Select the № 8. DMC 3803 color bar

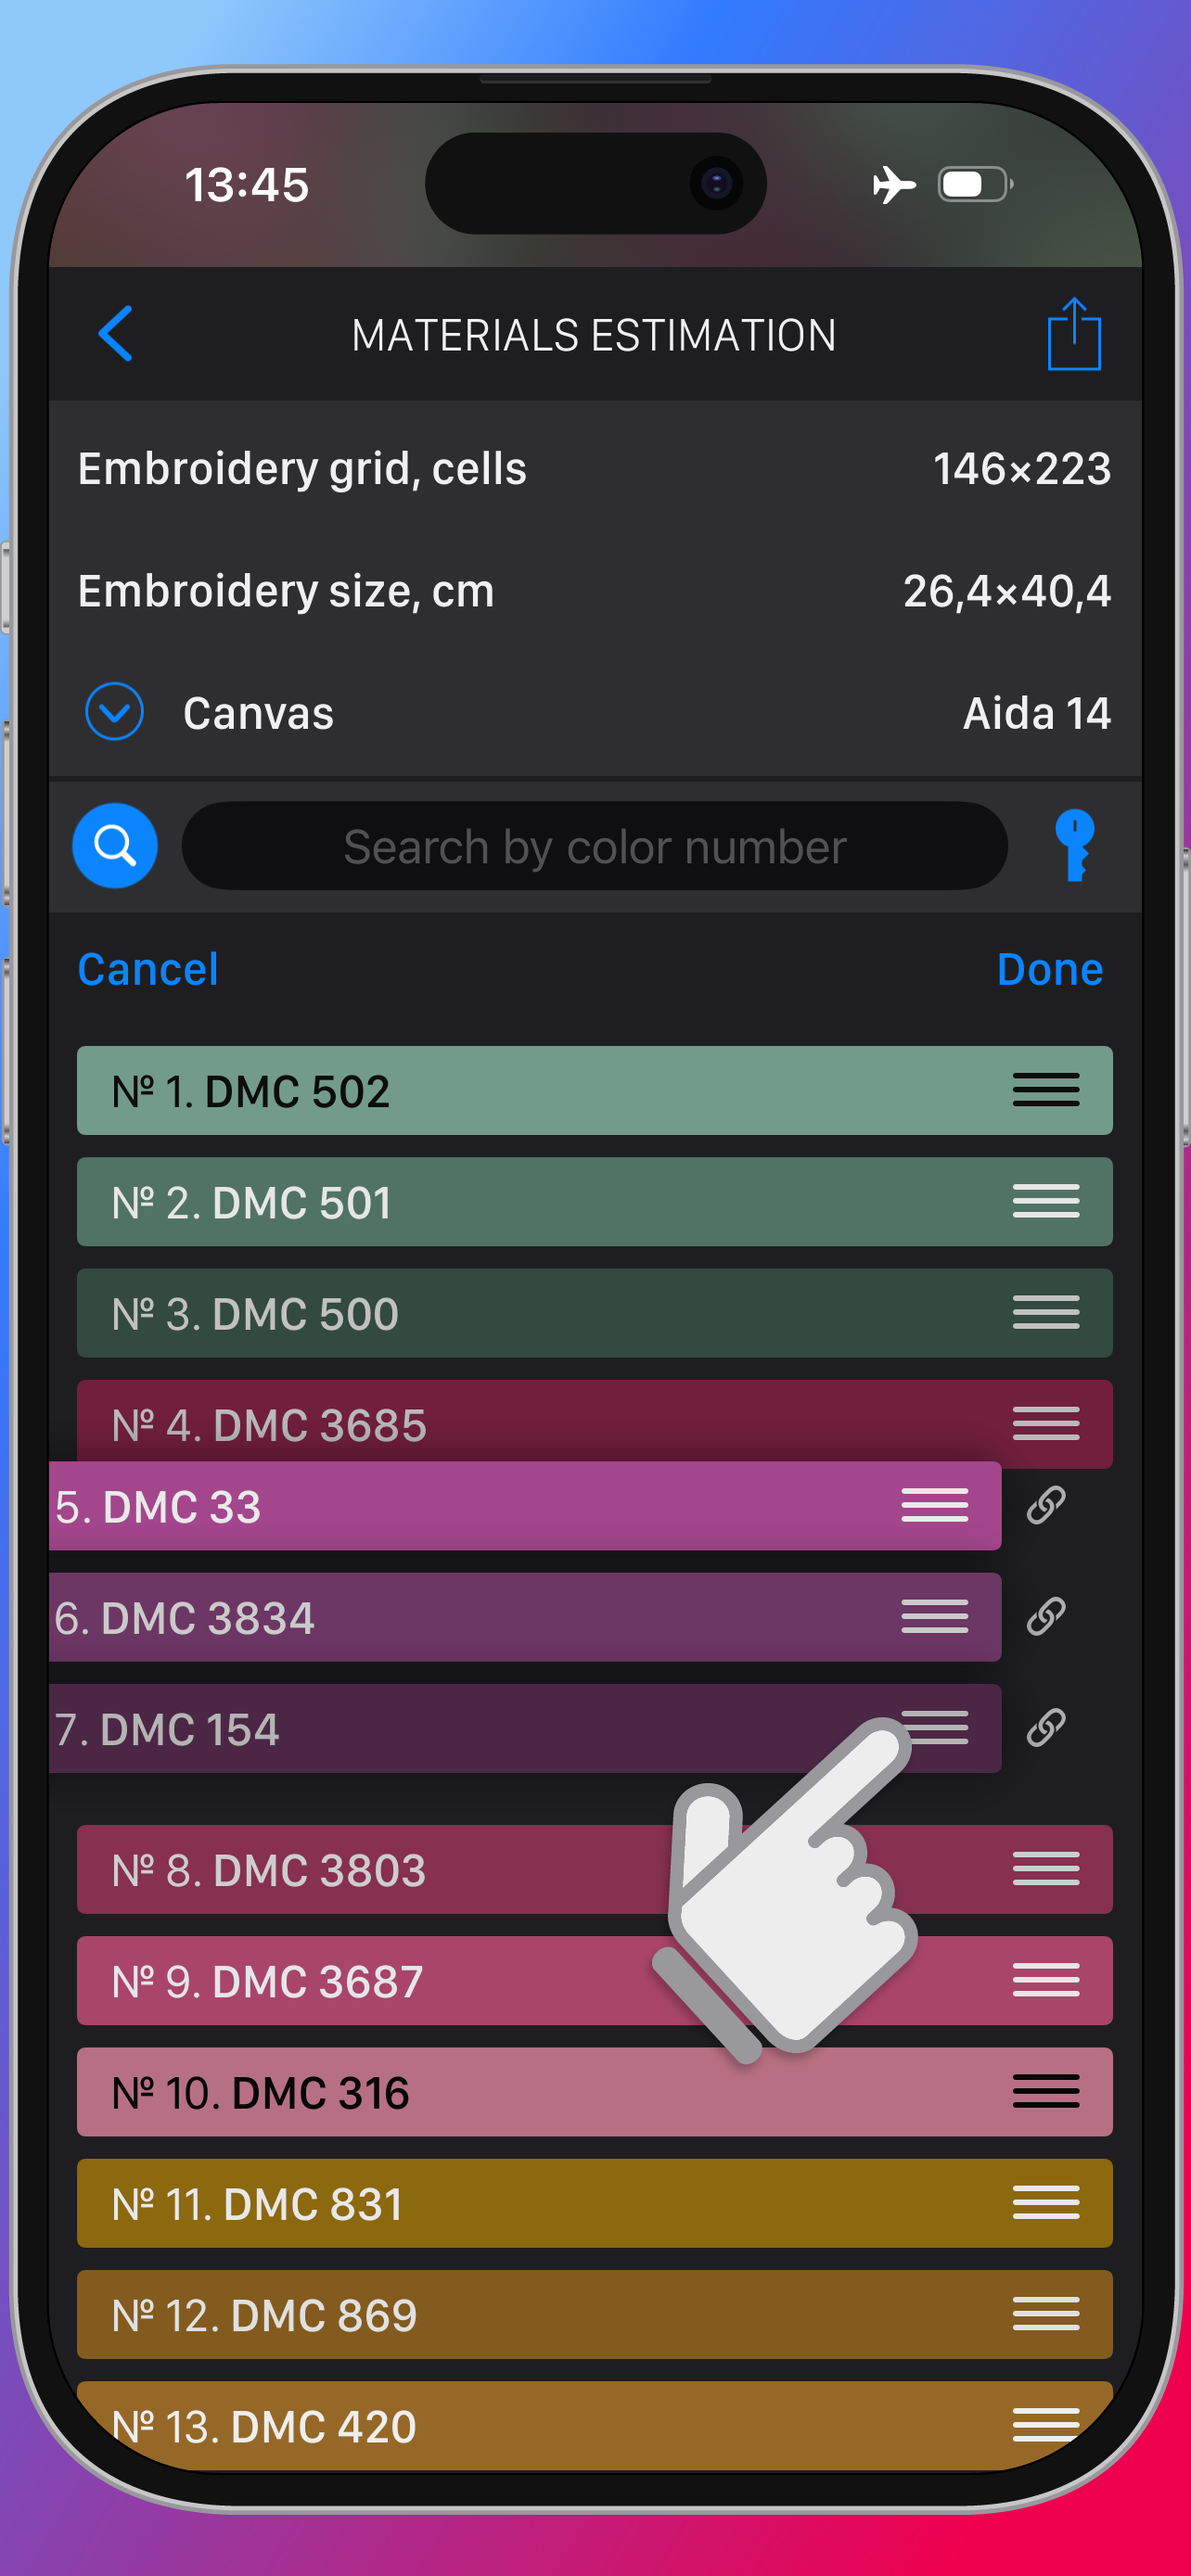pos(595,1868)
